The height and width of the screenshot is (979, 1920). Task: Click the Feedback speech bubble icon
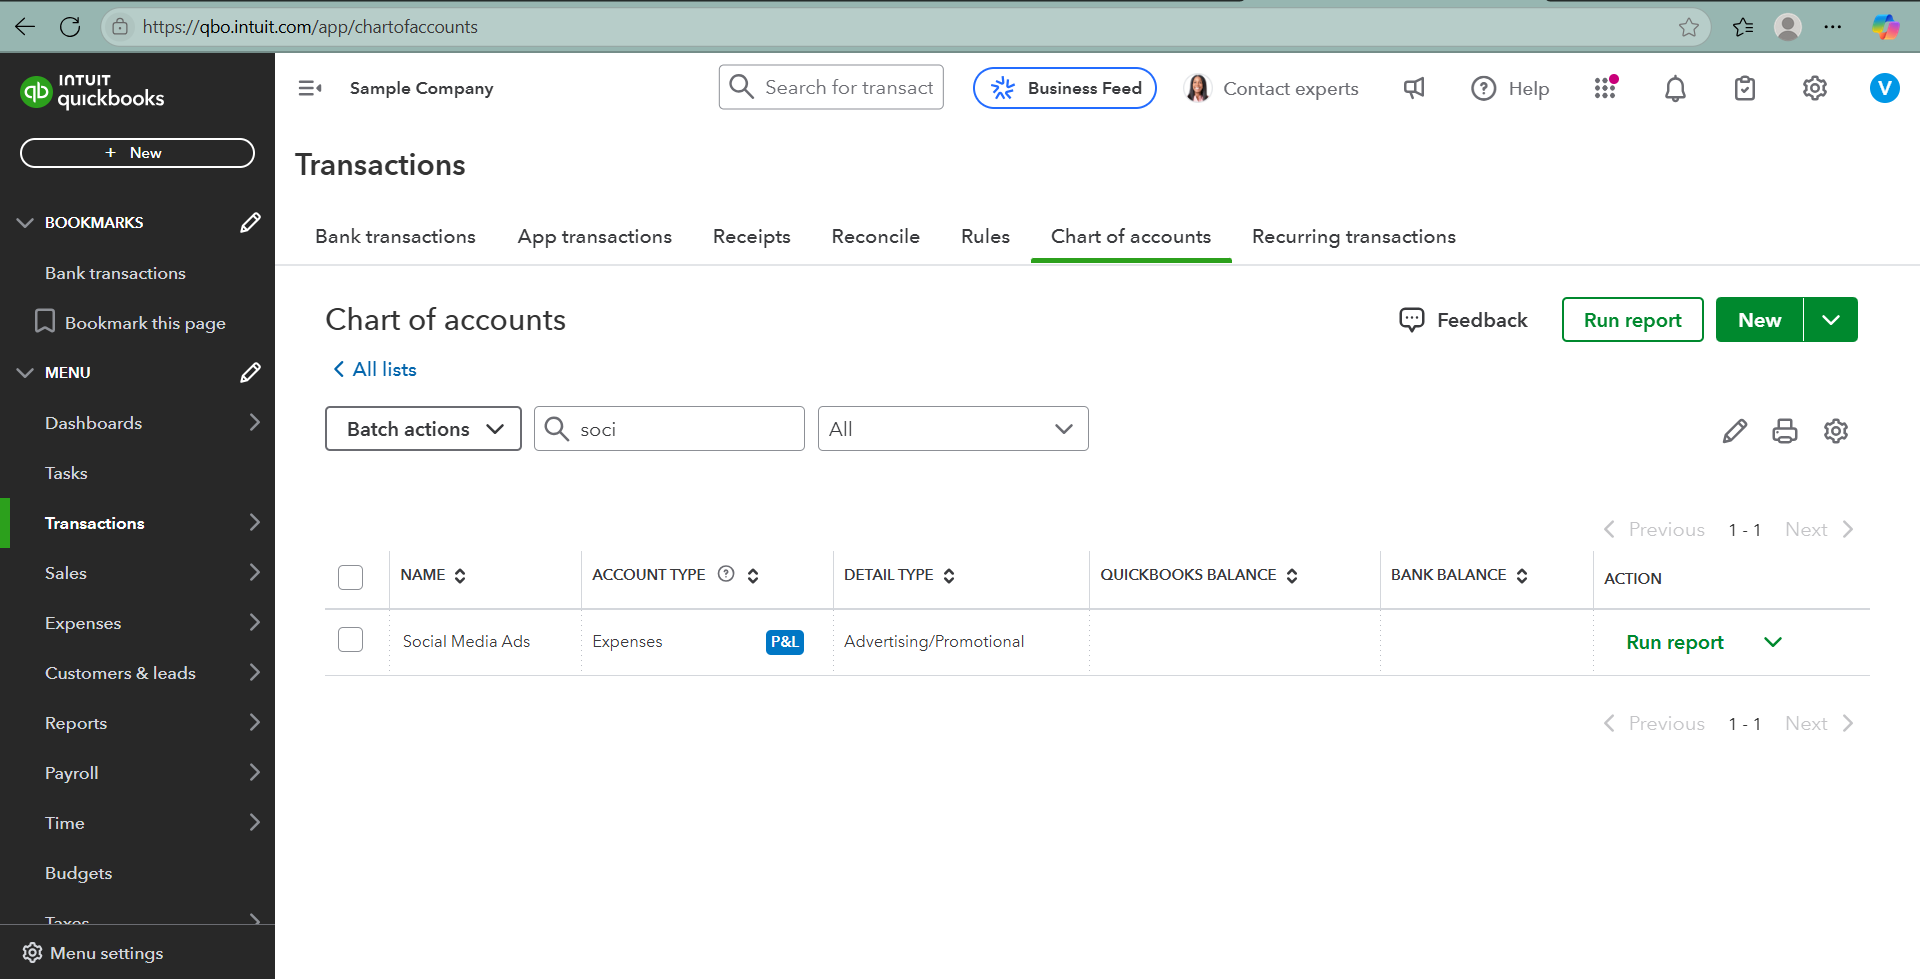point(1412,320)
